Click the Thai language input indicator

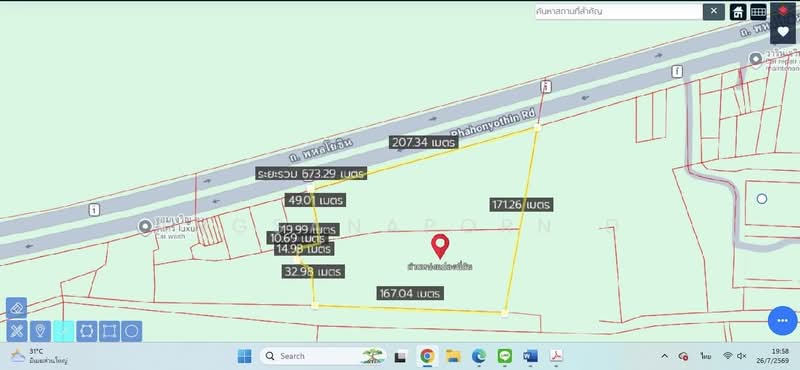pos(706,356)
